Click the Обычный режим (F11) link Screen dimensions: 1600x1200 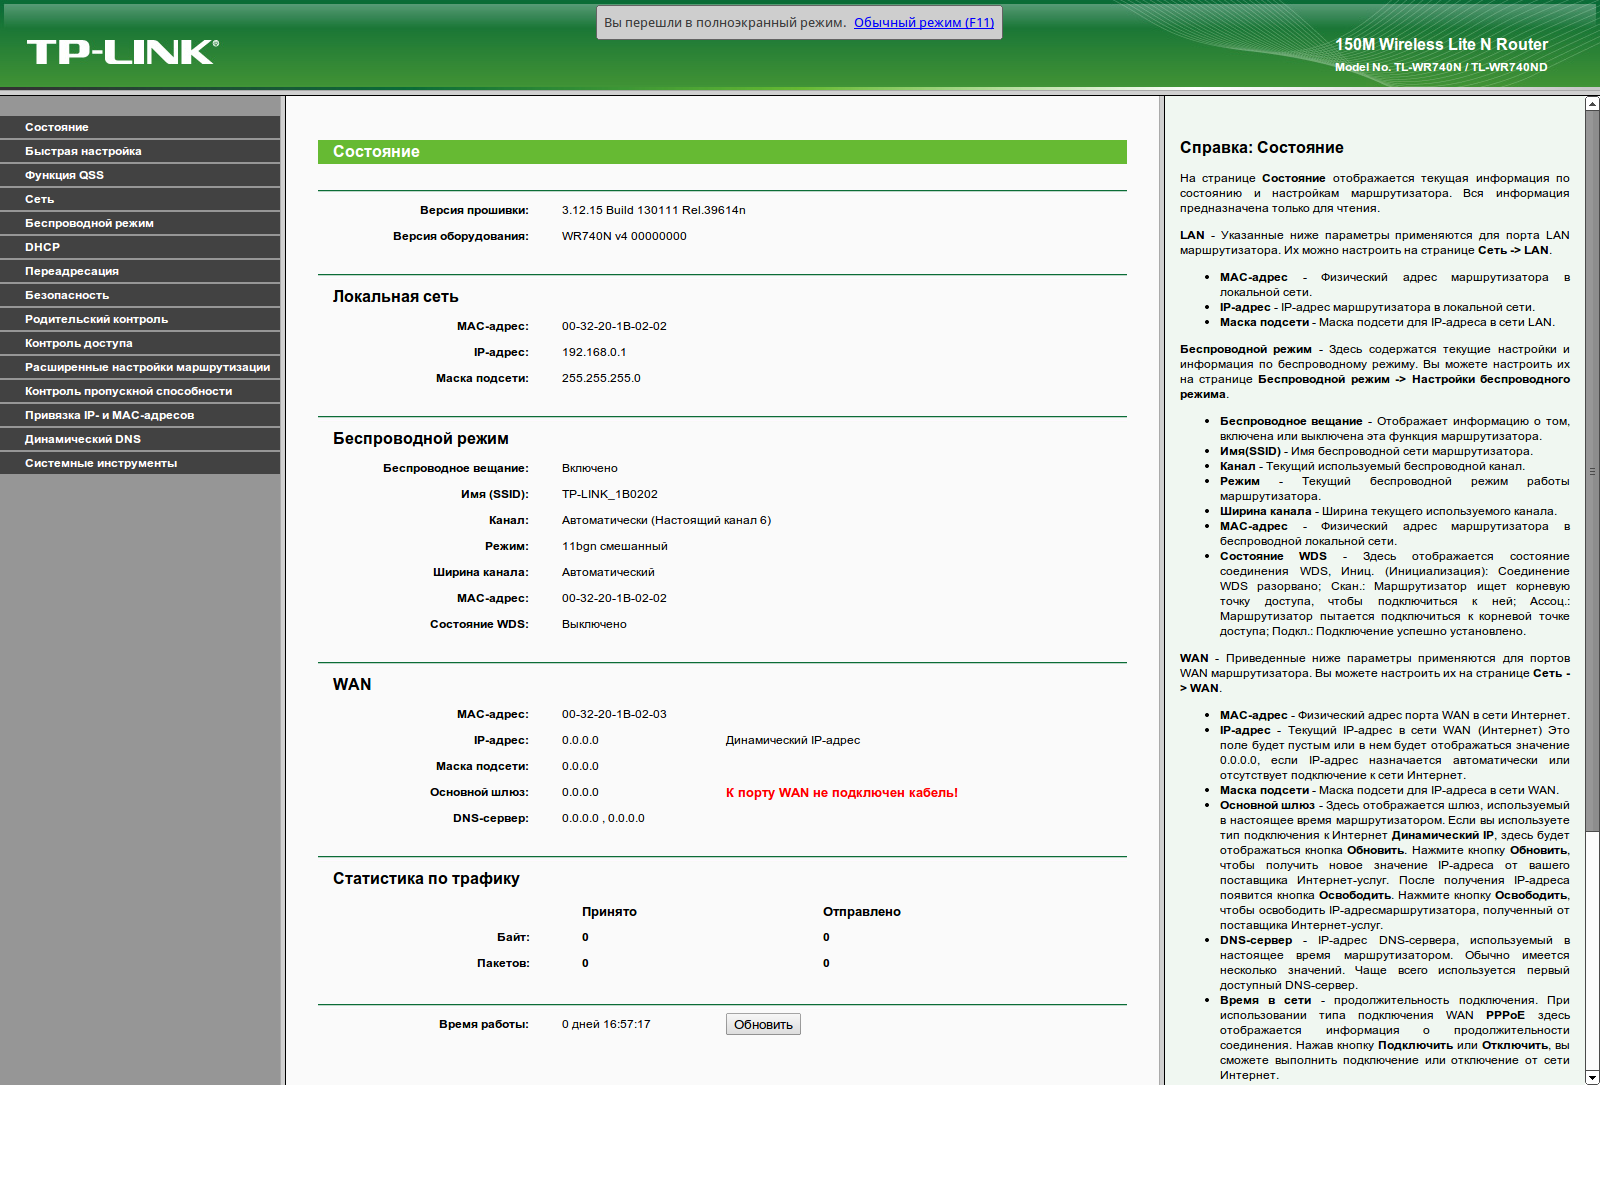pos(923,22)
